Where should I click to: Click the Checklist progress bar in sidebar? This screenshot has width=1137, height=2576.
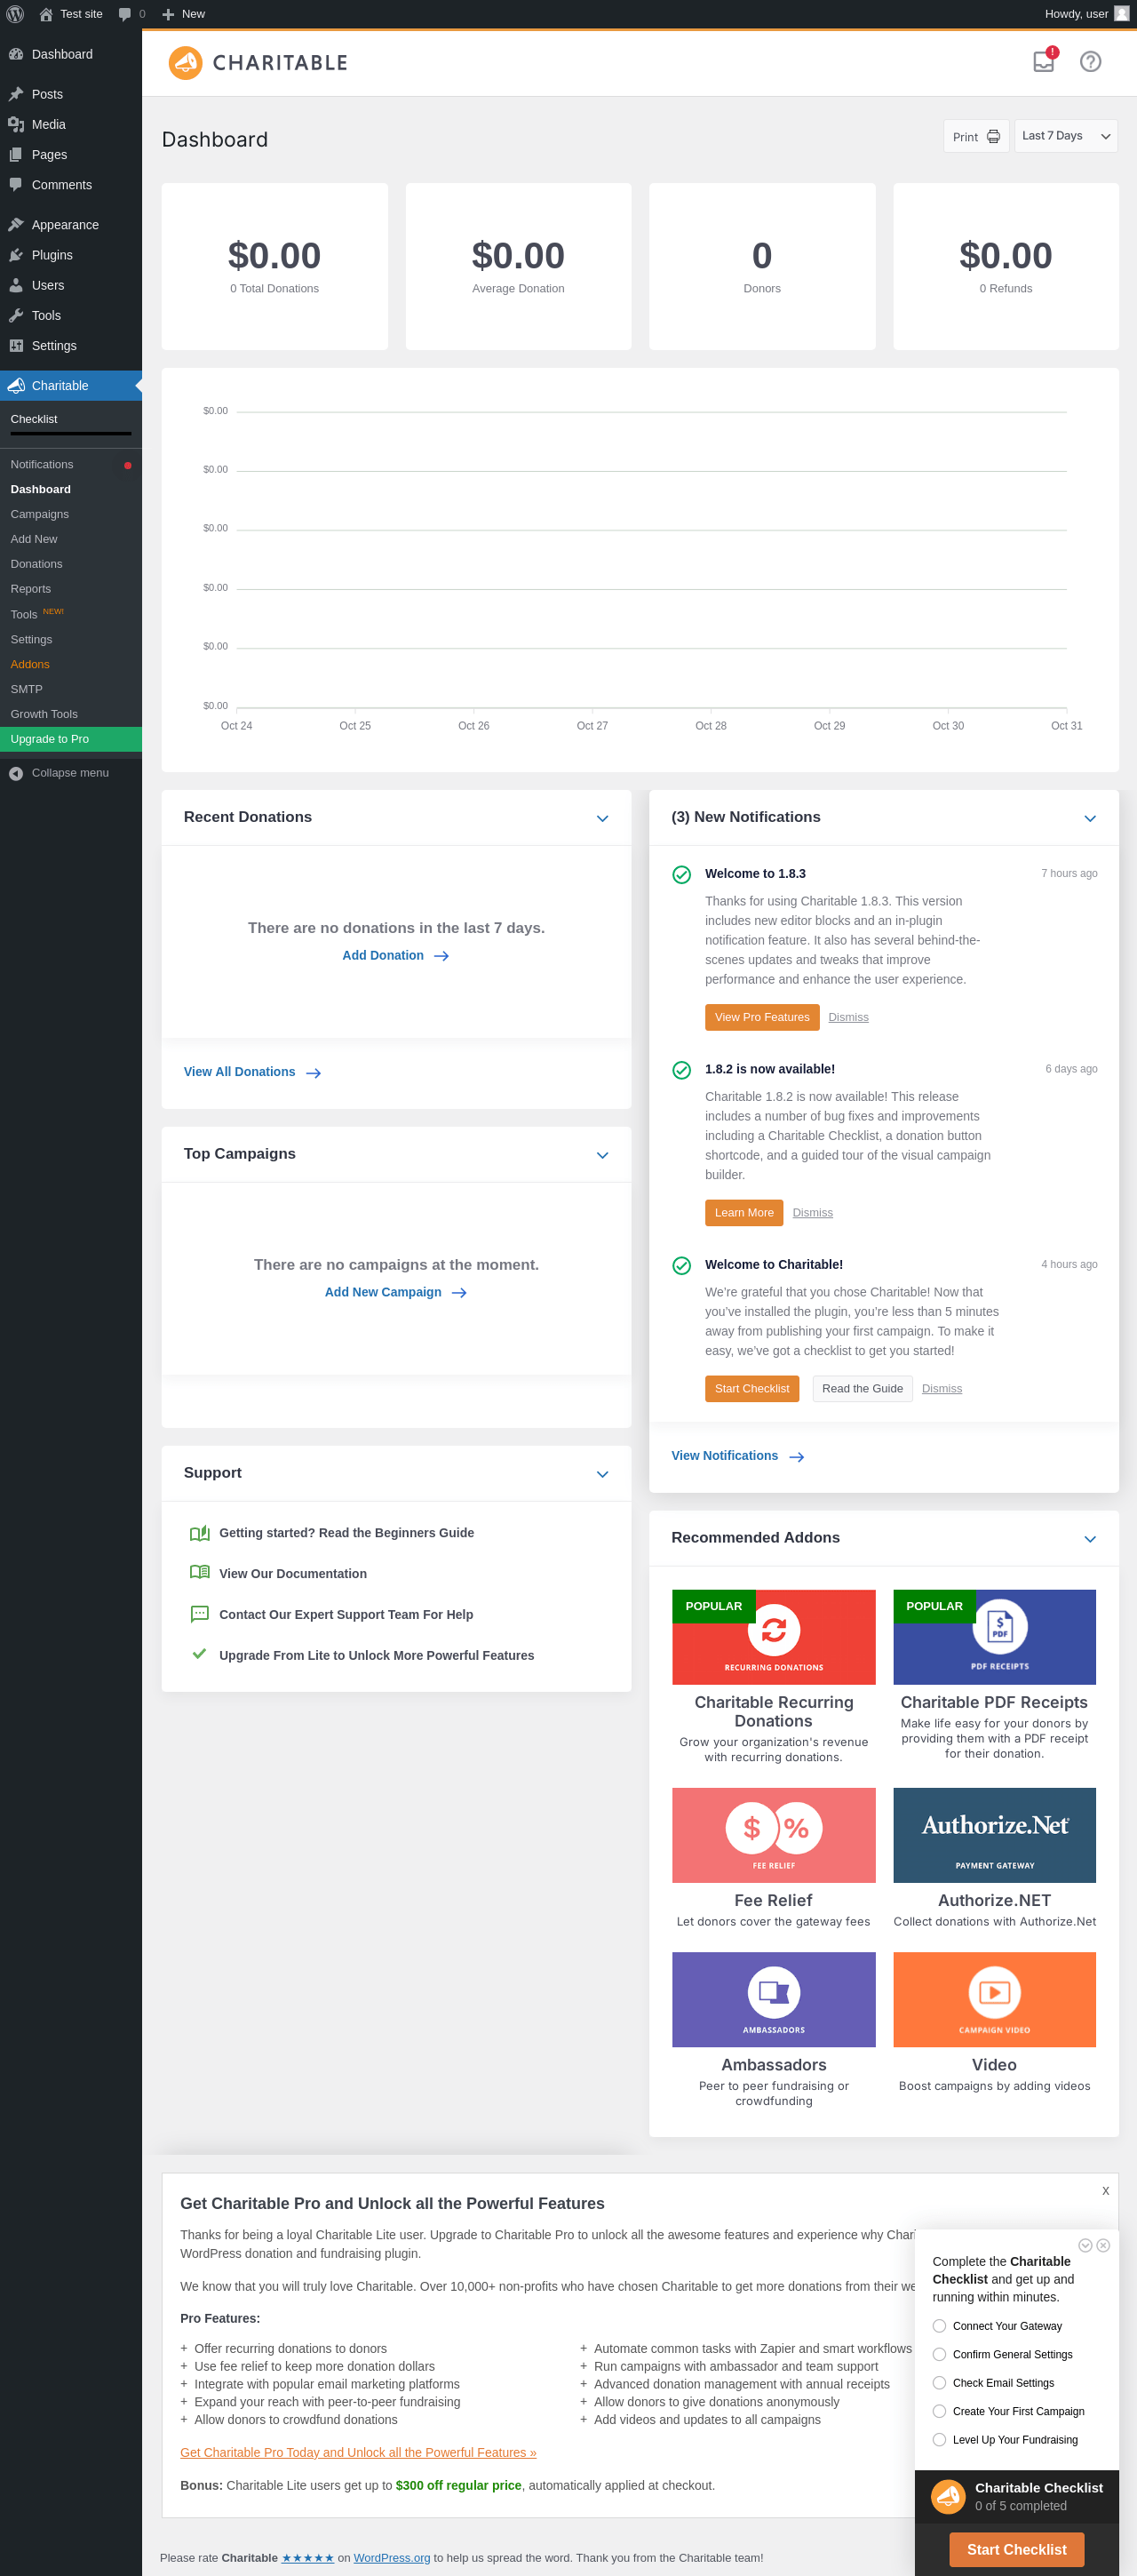[x=70, y=434]
